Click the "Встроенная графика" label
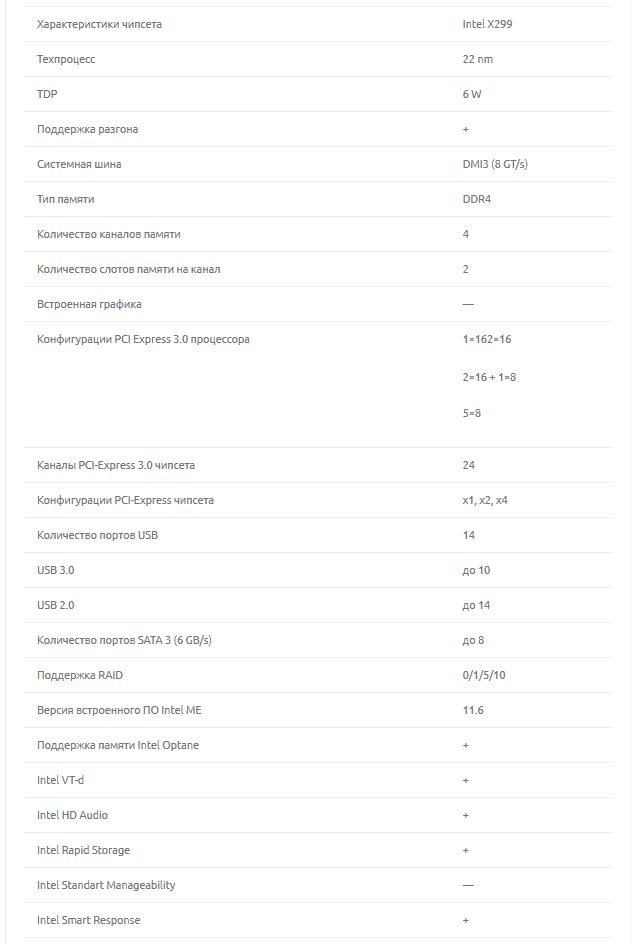Image resolution: width=636 pixels, height=944 pixels. pyautogui.click(x=89, y=304)
